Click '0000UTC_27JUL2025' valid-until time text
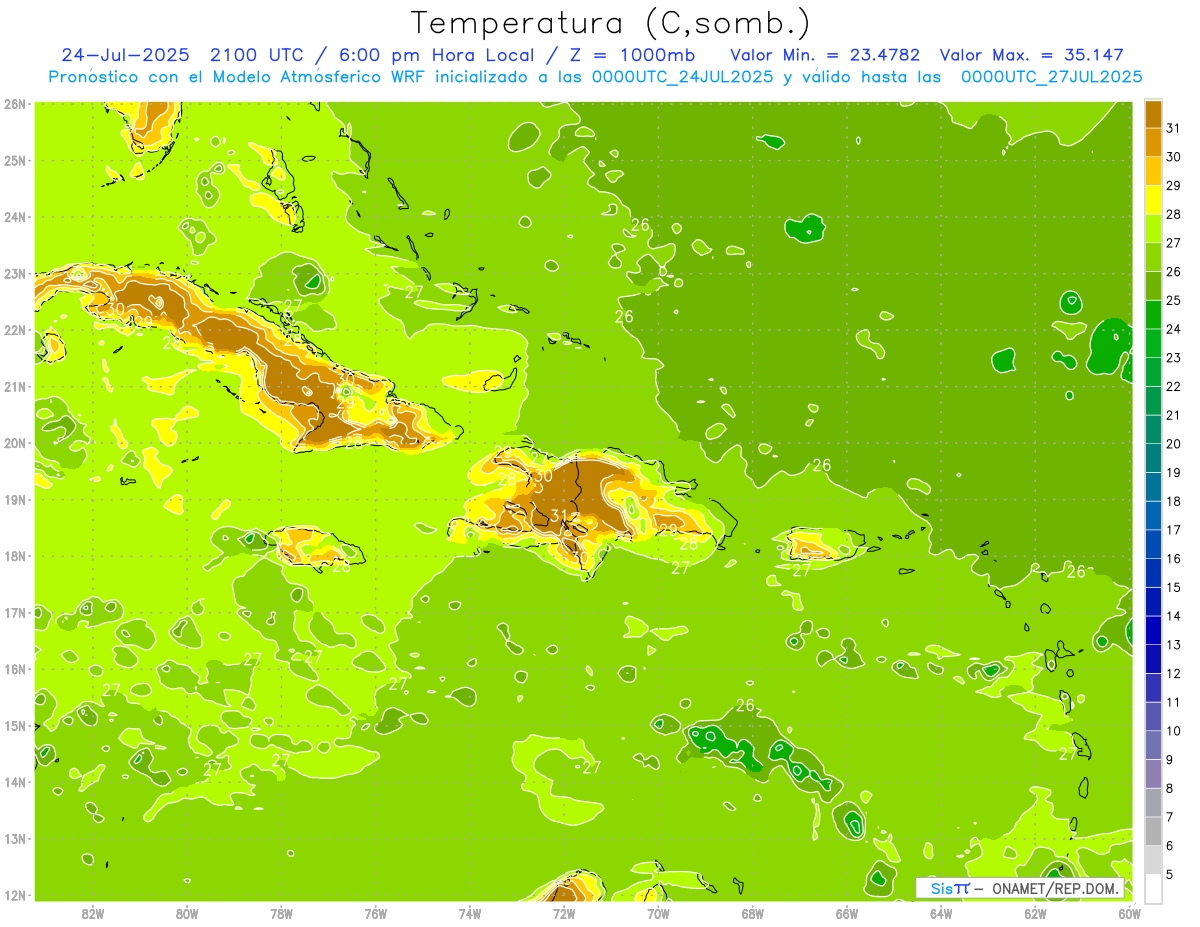This screenshot has height=927, width=1200. (x=1051, y=77)
